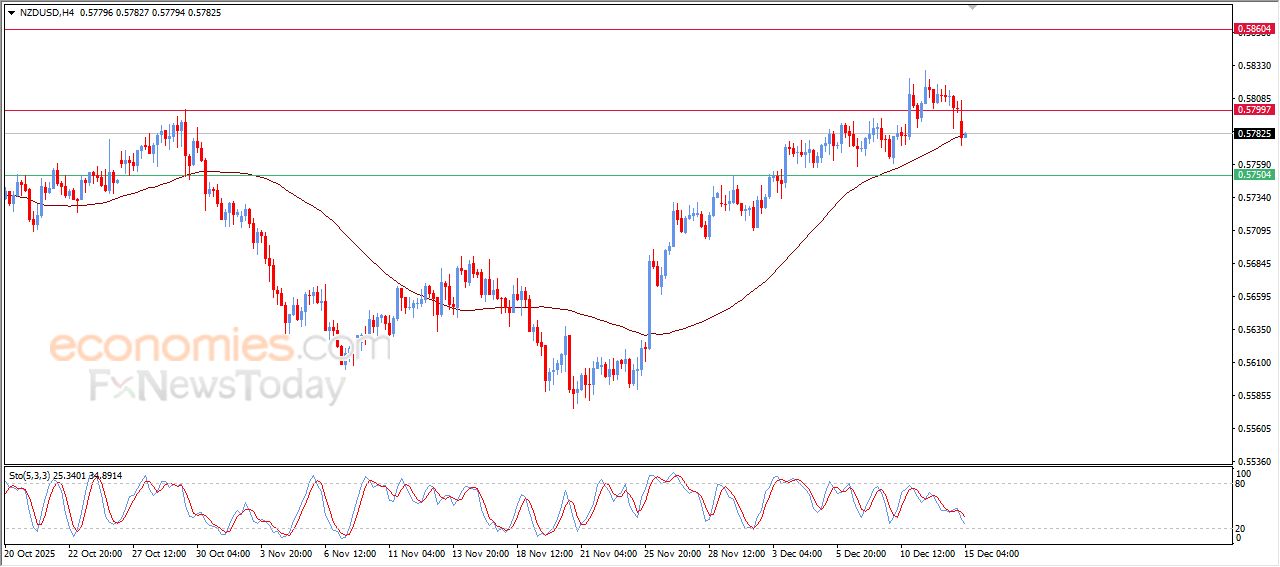The height and width of the screenshot is (567, 1280).
Task: Click the stochastic 80 level label
Action: point(1242,484)
